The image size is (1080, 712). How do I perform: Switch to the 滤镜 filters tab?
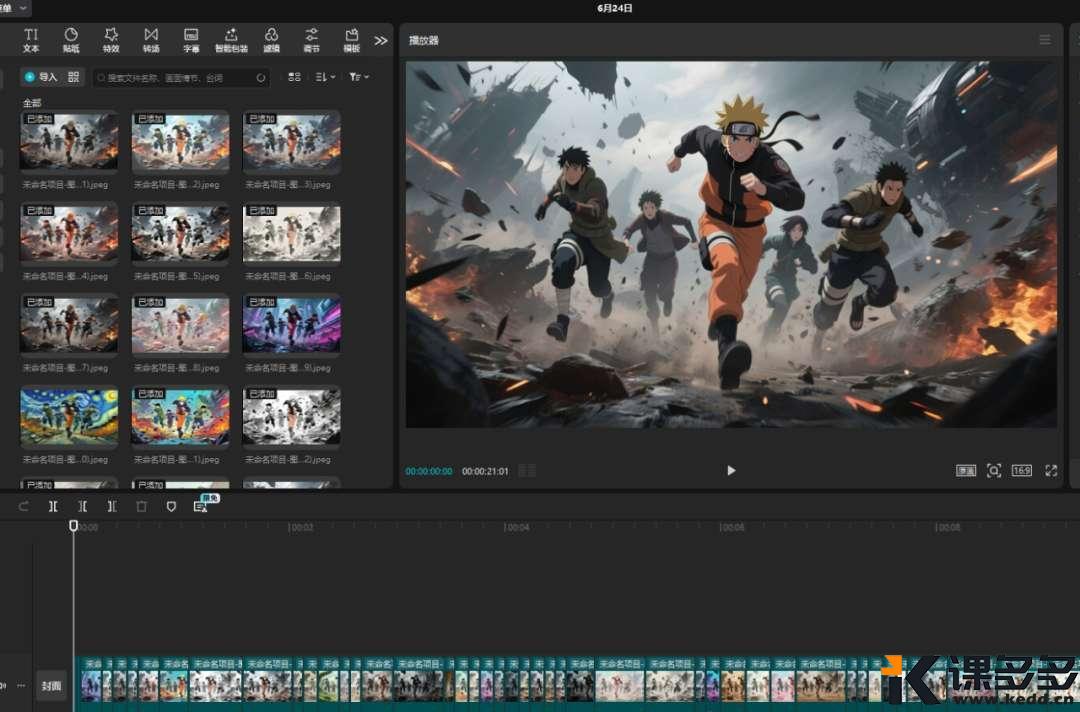pos(271,40)
